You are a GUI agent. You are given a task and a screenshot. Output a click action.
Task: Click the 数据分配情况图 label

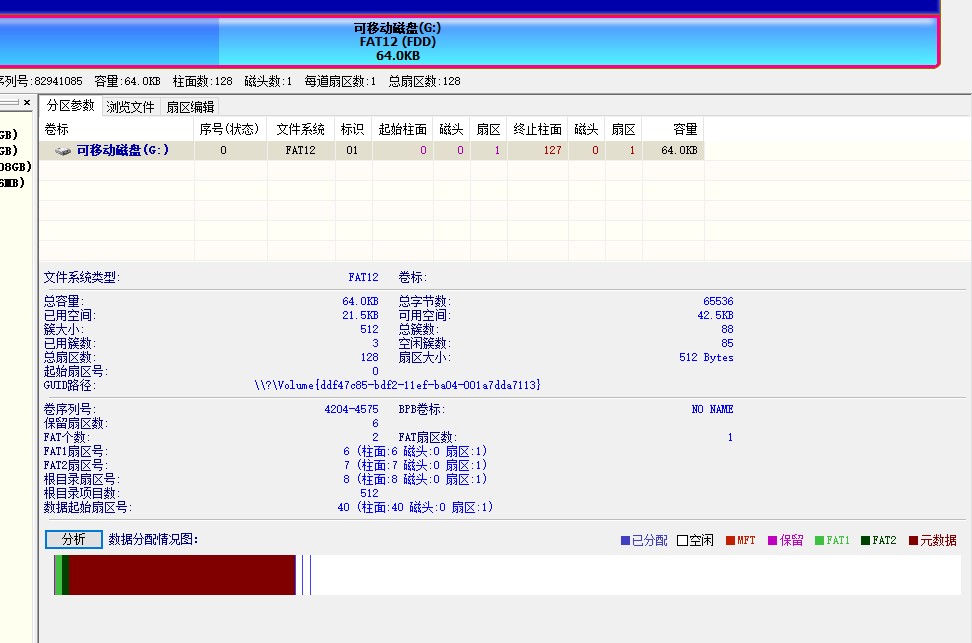pyautogui.click(x=153, y=539)
